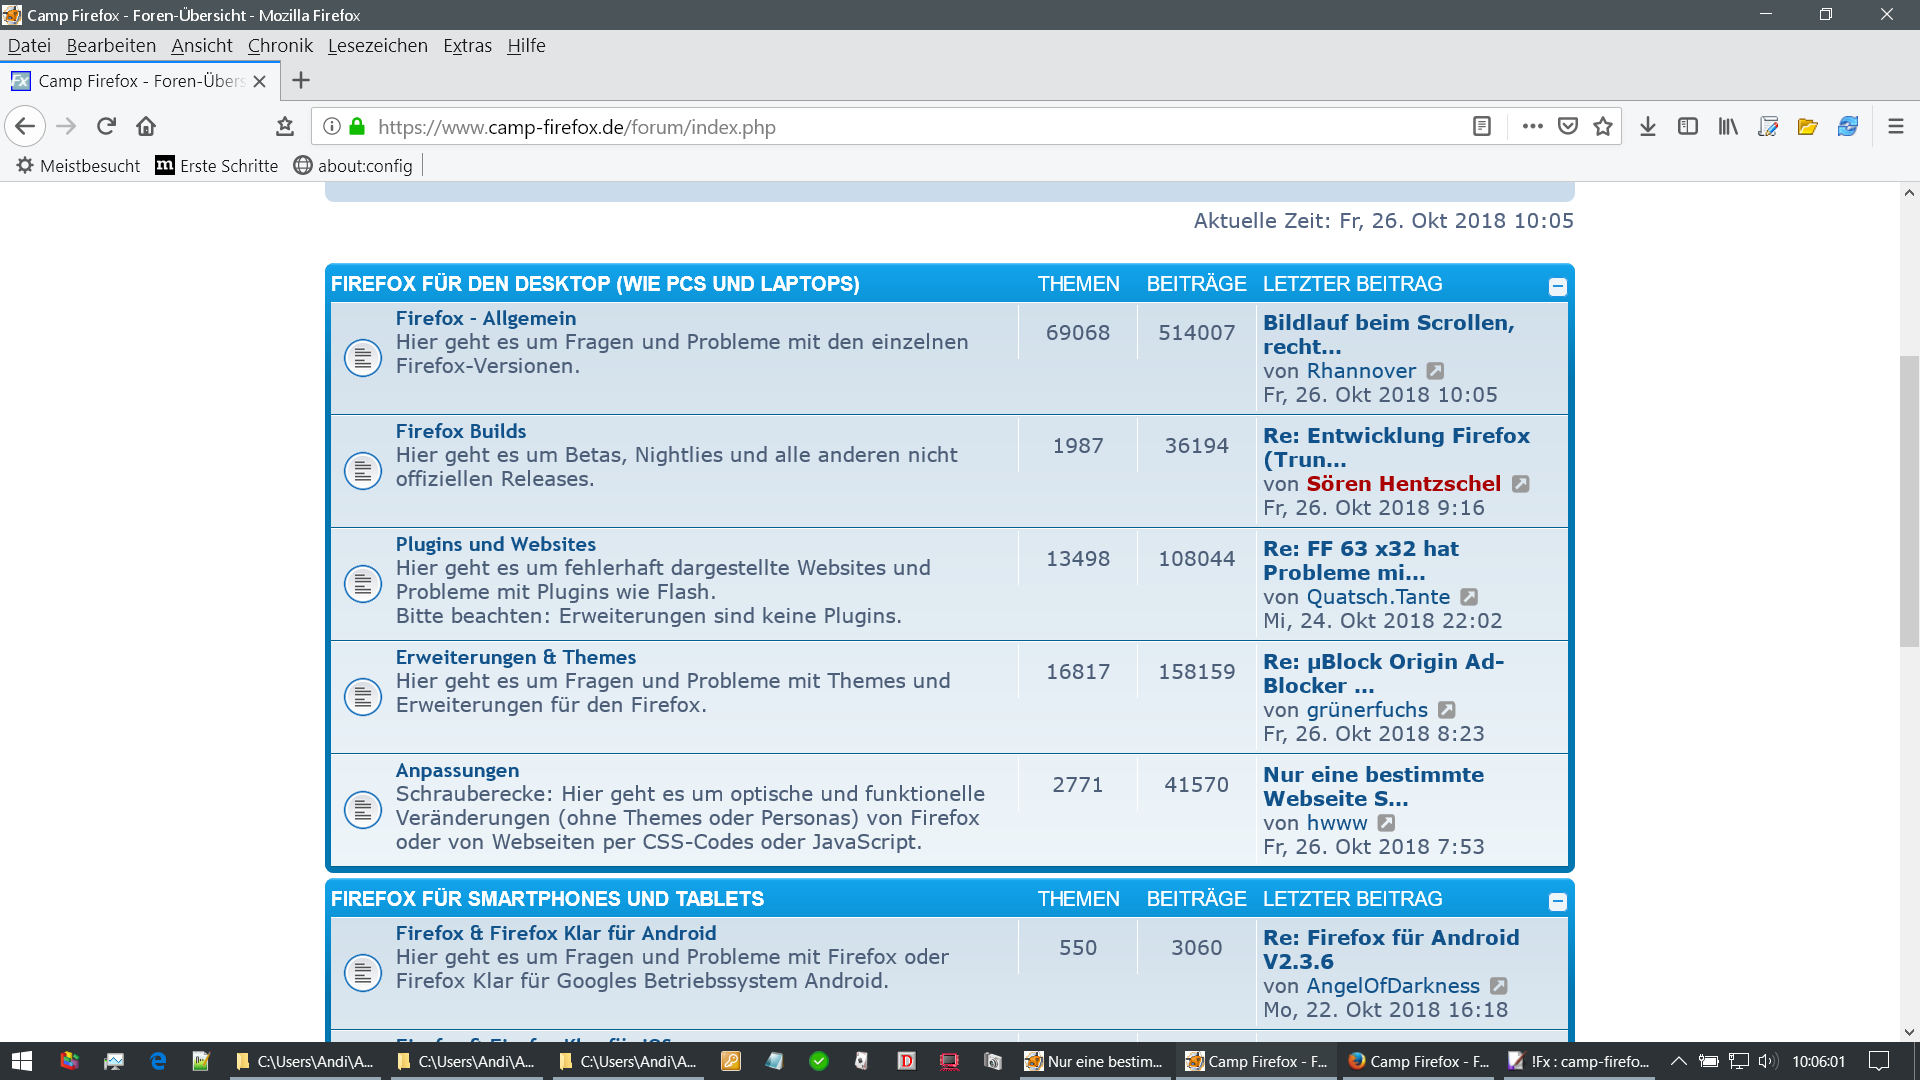This screenshot has height=1080, width=1920.
Task: Open the Ansicht menu
Action: pos(202,45)
